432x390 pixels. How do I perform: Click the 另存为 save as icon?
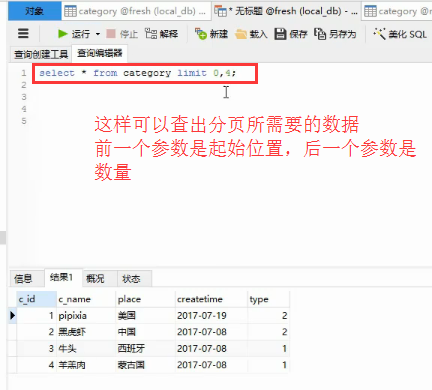pyautogui.click(x=320, y=34)
